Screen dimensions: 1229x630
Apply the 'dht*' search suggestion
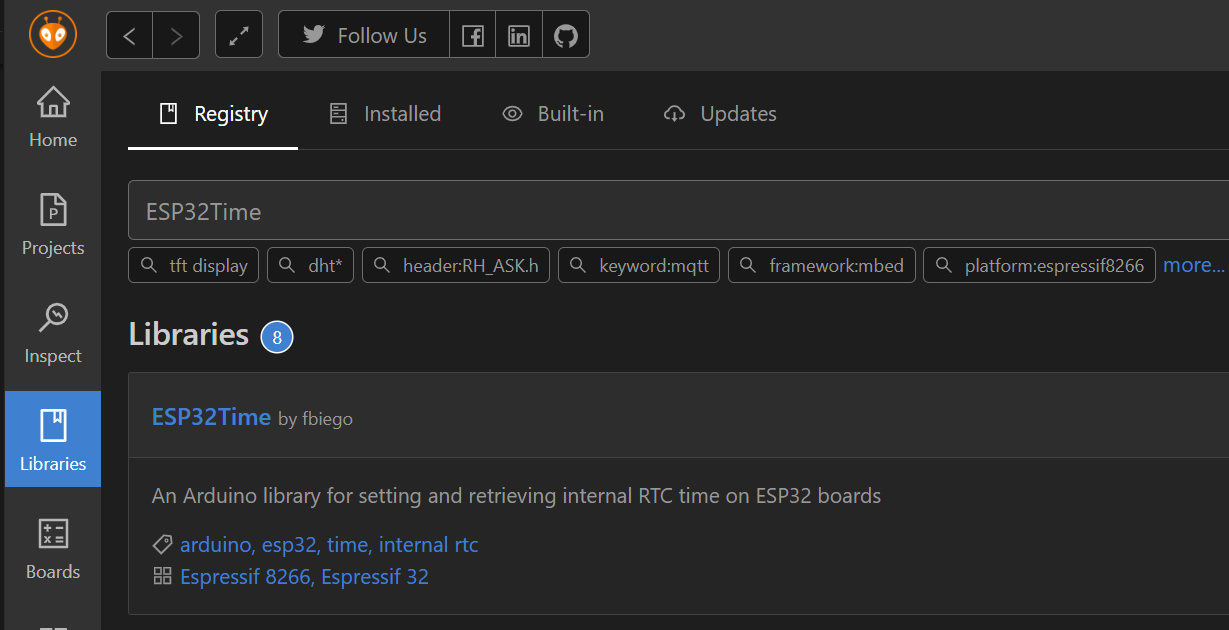(x=311, y=265)
